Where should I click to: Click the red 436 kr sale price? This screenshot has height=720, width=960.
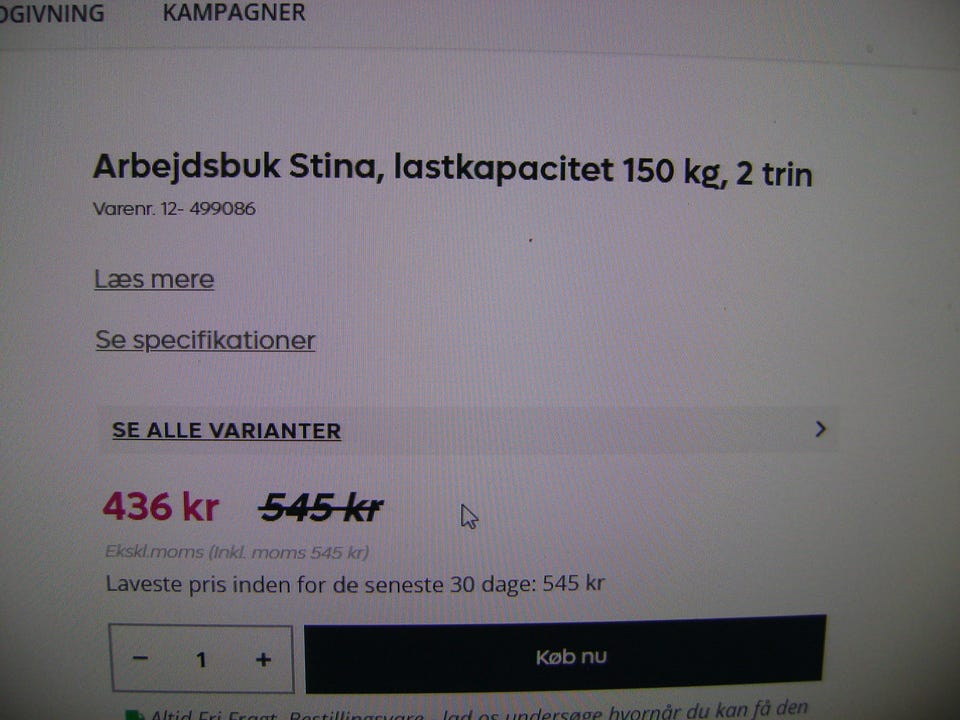pyautogui.click(x=160, y=507)
